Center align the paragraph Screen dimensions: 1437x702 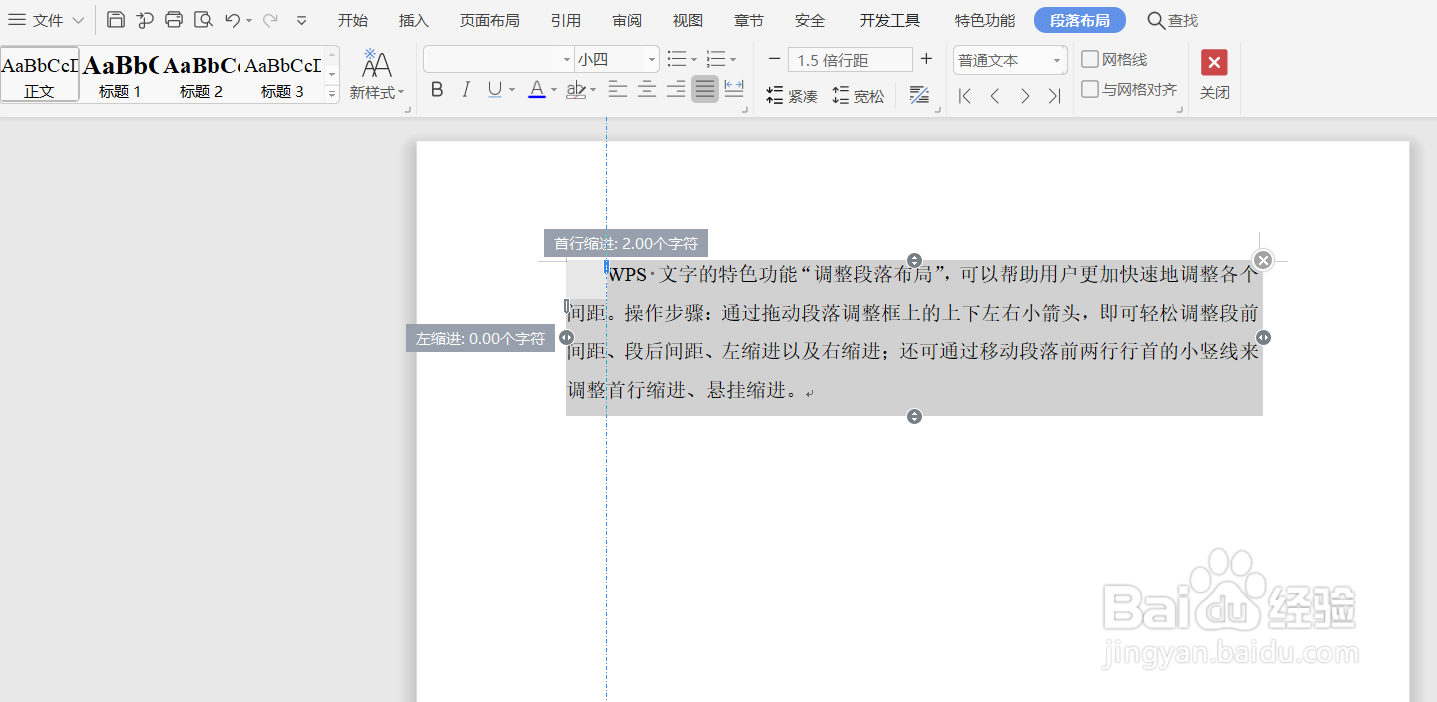(647, 90)
